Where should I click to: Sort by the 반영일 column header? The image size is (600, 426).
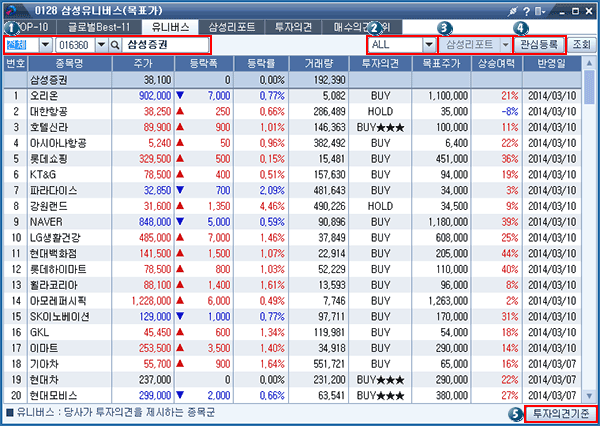coord(551,64)
